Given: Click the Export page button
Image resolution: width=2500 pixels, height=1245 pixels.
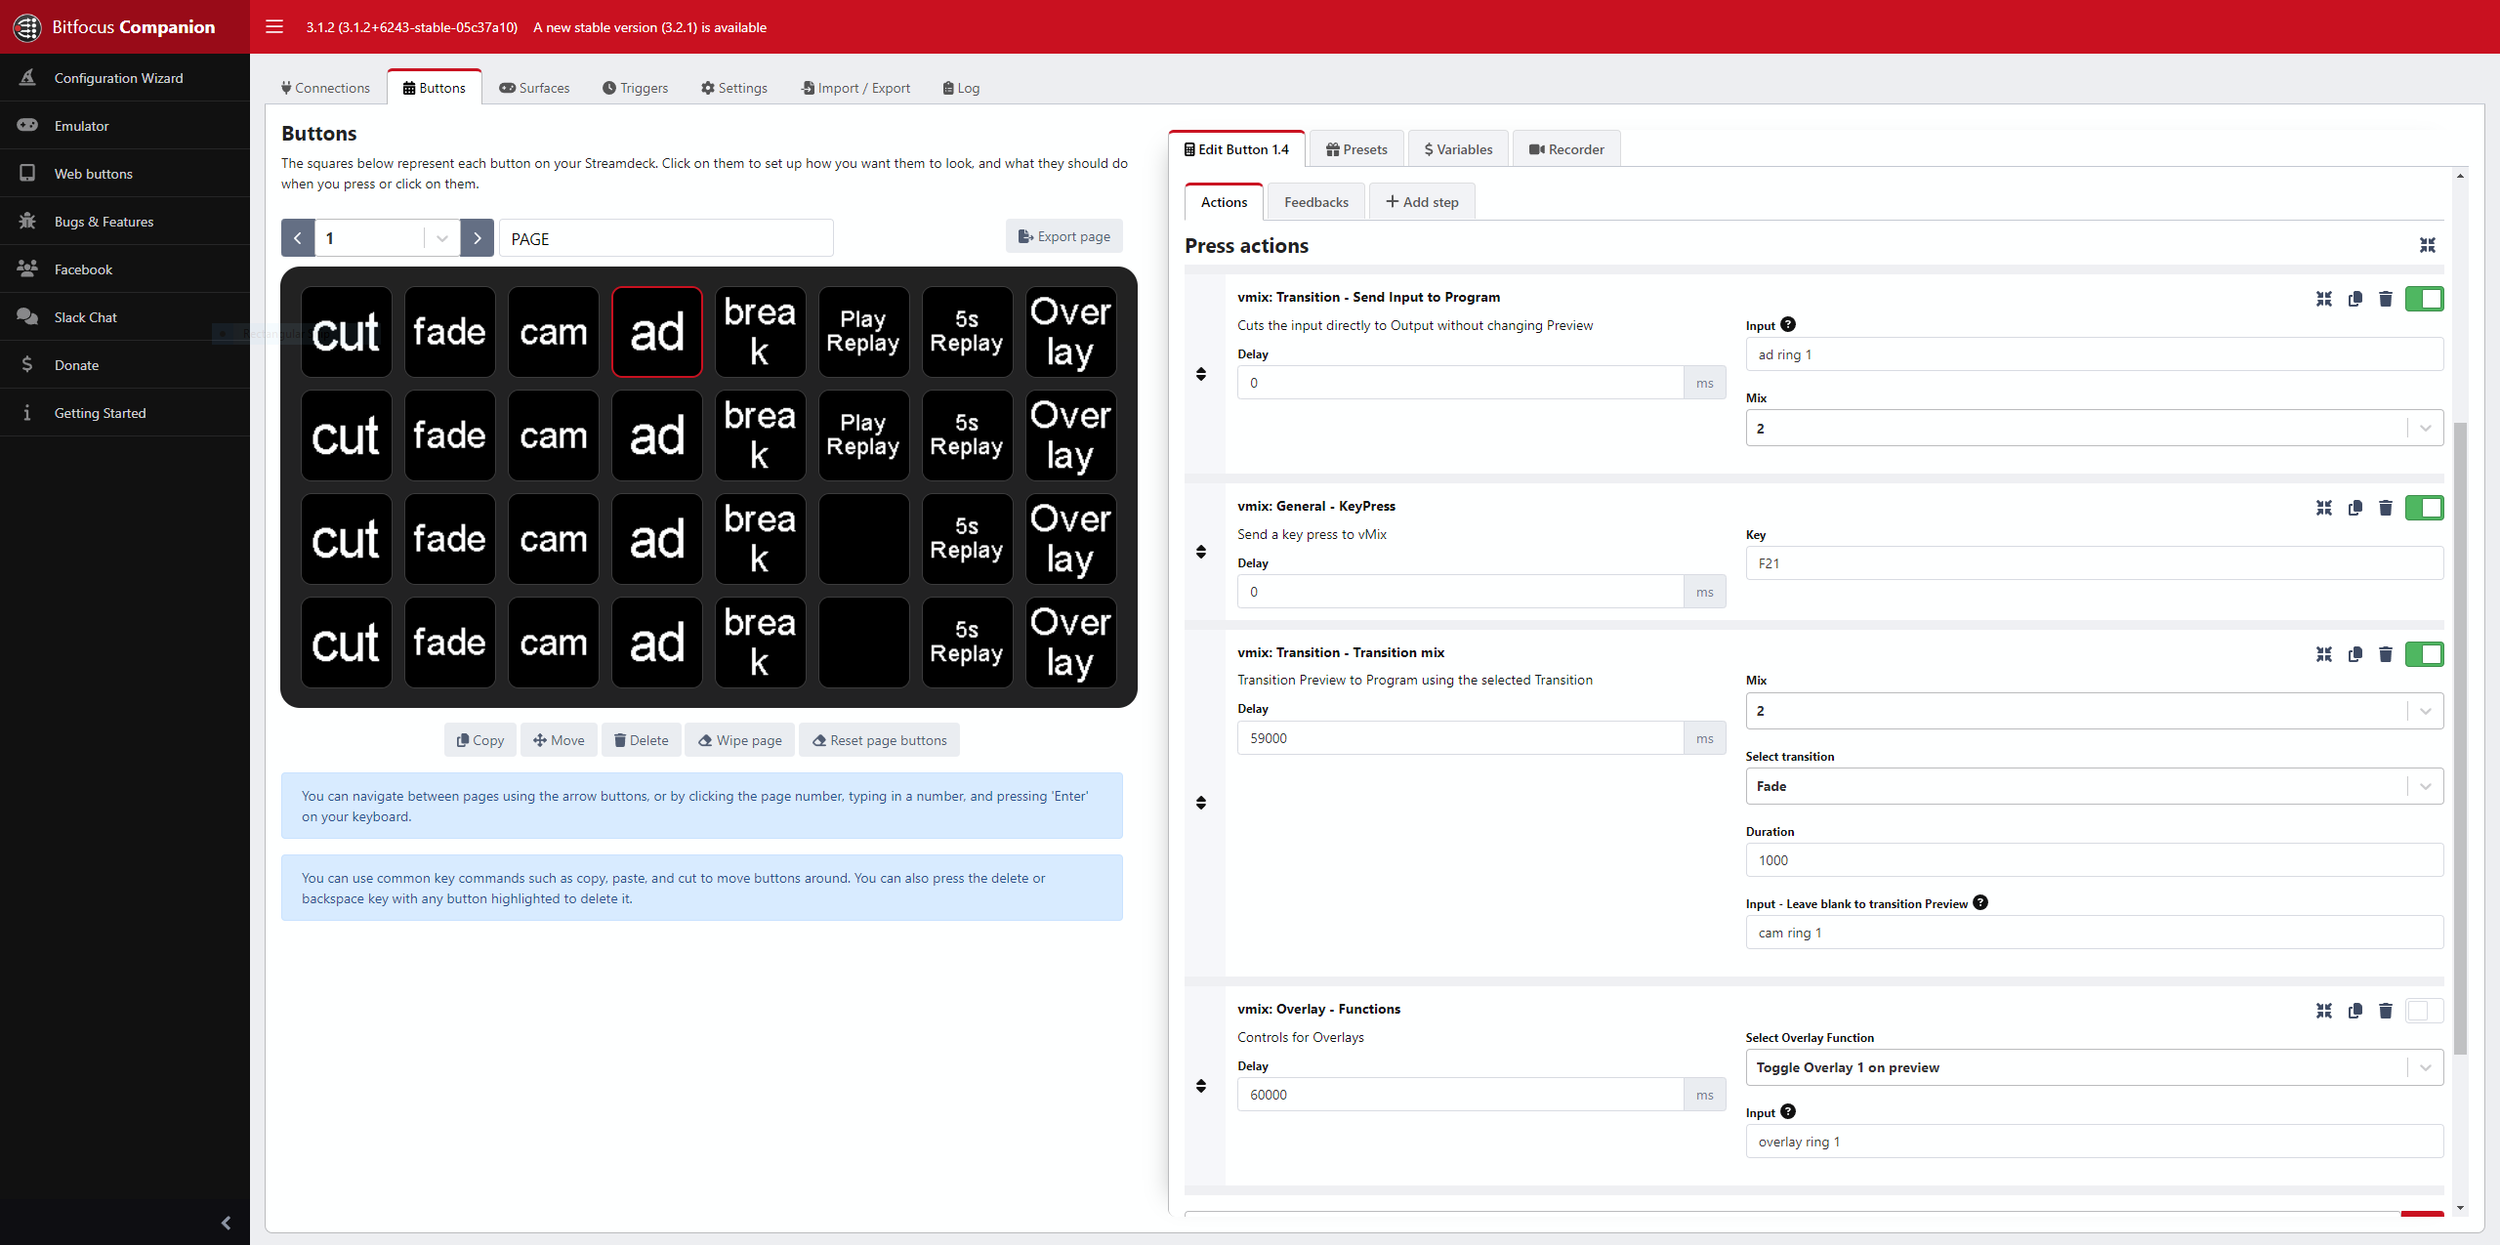Looking at the screenshot, I should click(1064, 237).
